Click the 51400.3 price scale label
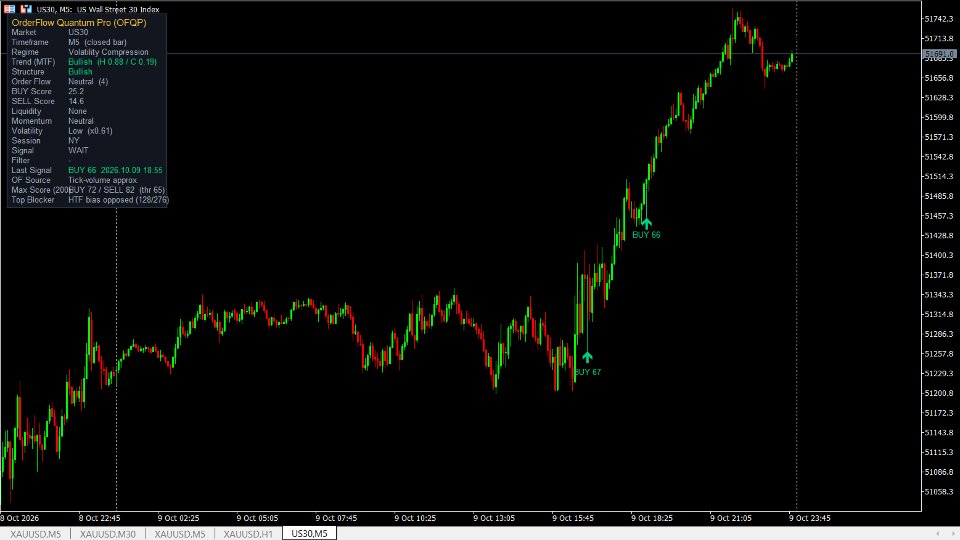This screenshot has width=960, height=540. [939, 255]
